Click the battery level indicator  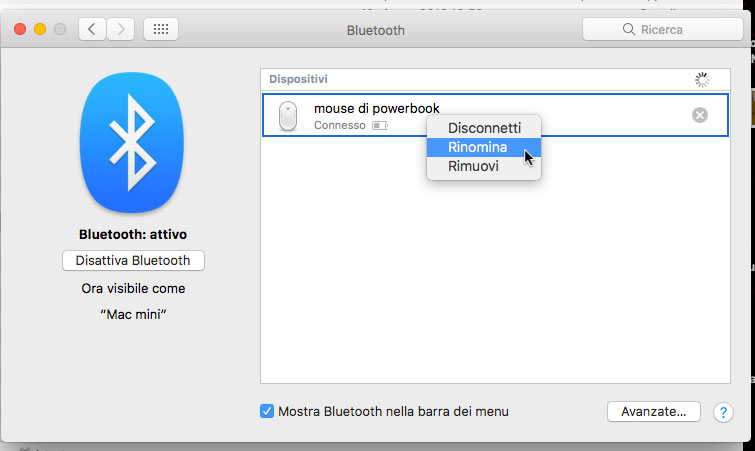click(380, 126)
